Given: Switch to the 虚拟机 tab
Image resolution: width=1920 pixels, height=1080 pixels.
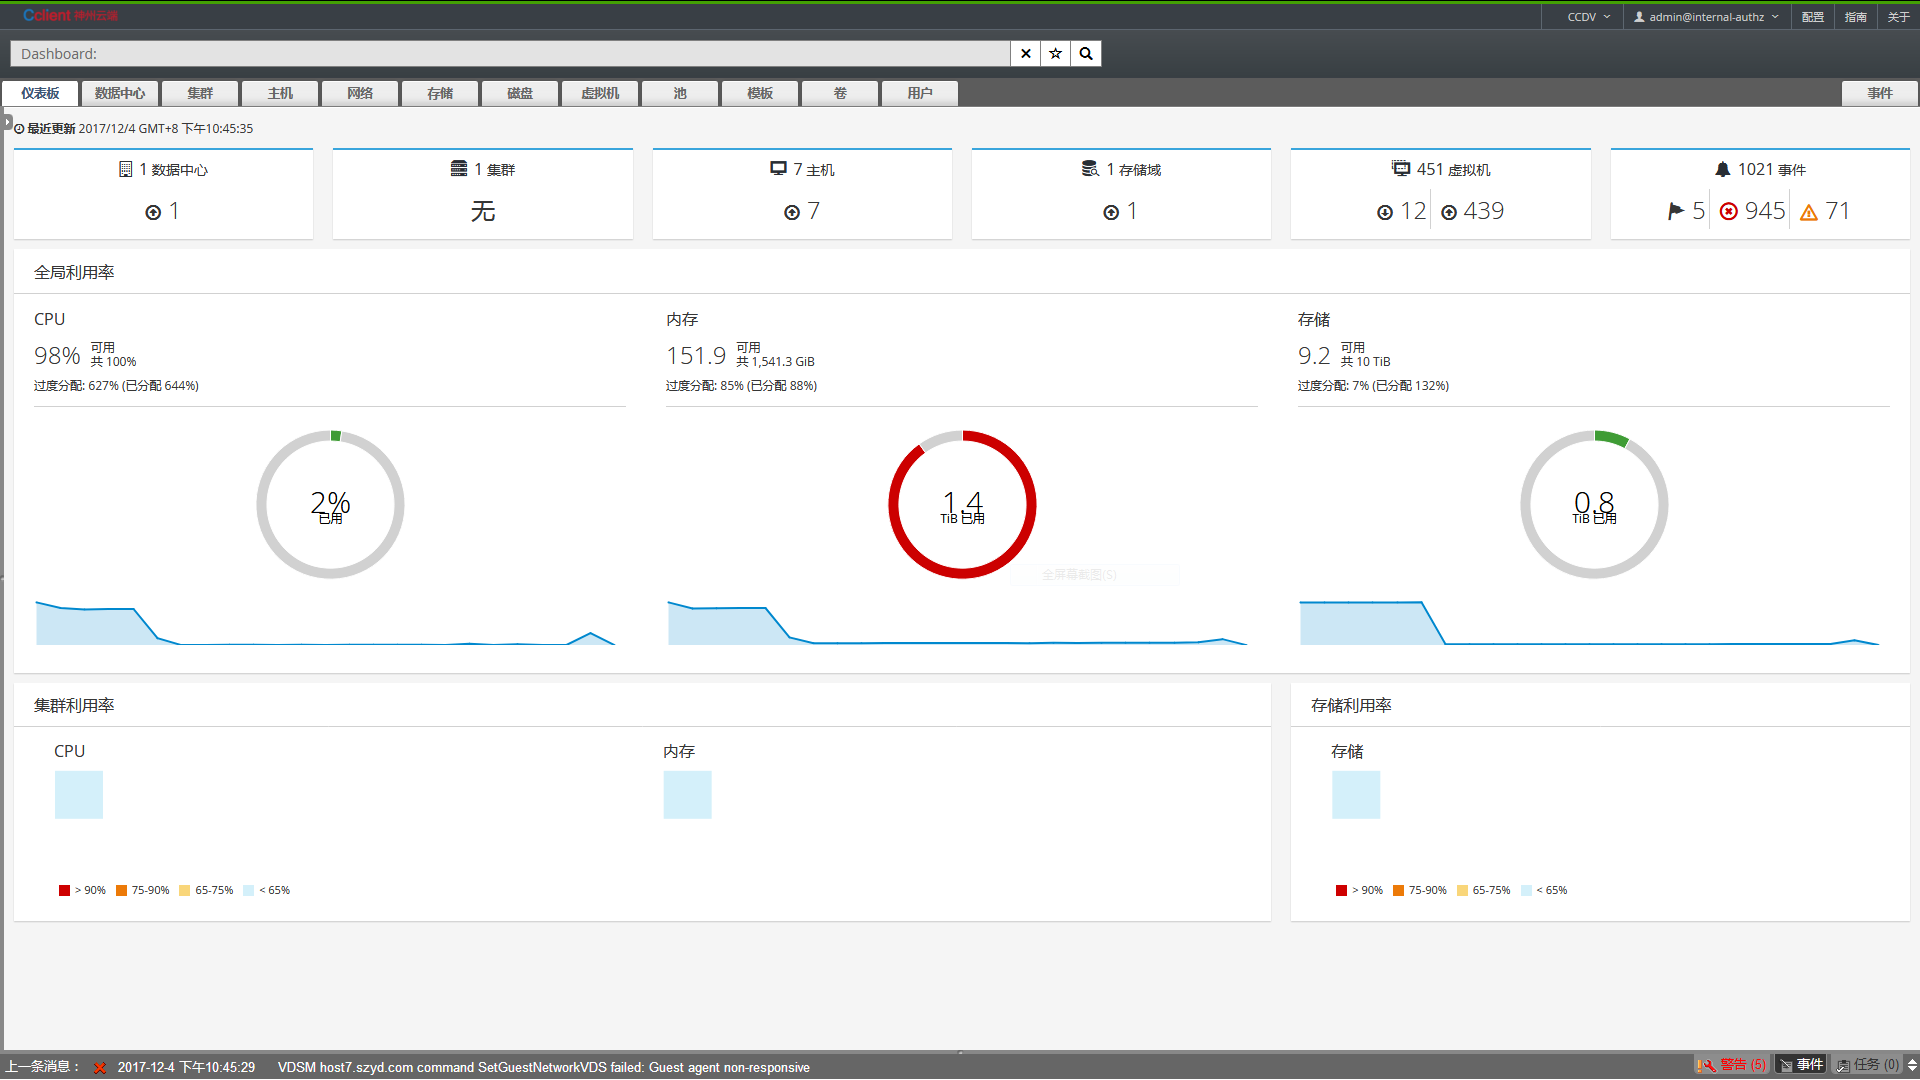Looking at the screenshot, I should pyautogui.click(x=600, y=93).
